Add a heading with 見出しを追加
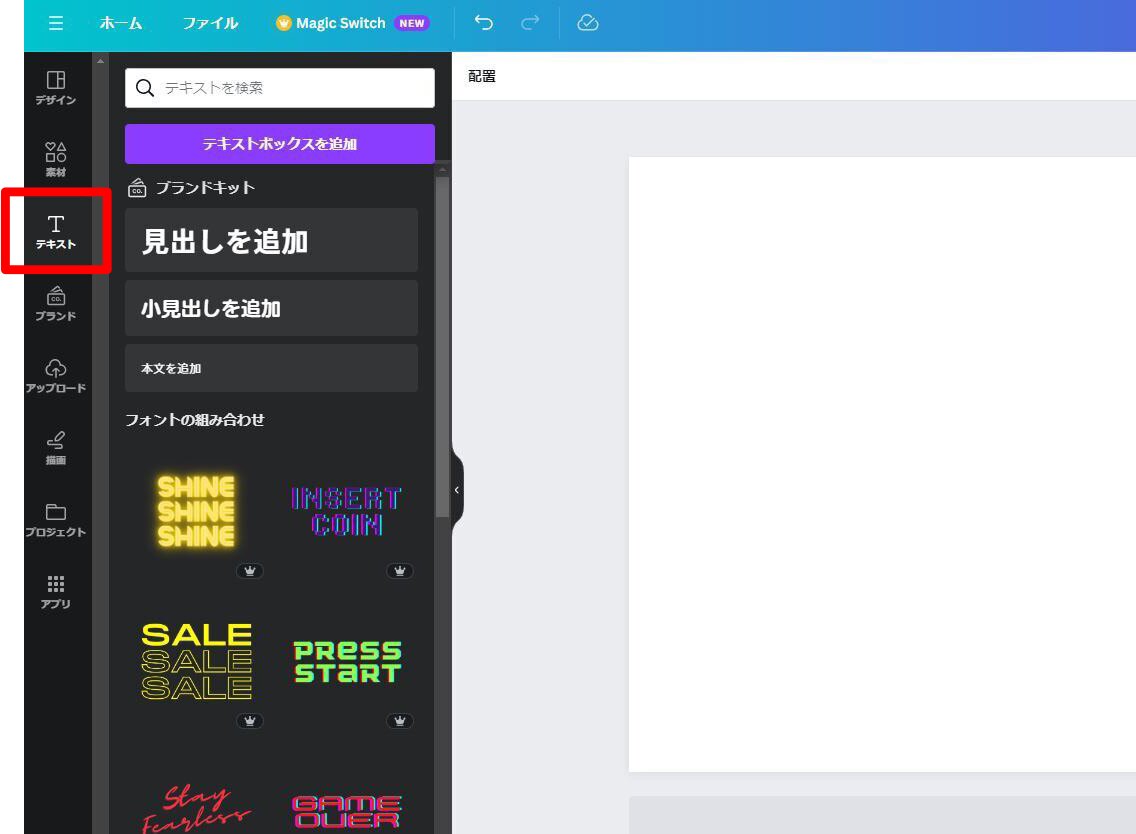Viewport: 1136px width, 834px height. [271, 241]
